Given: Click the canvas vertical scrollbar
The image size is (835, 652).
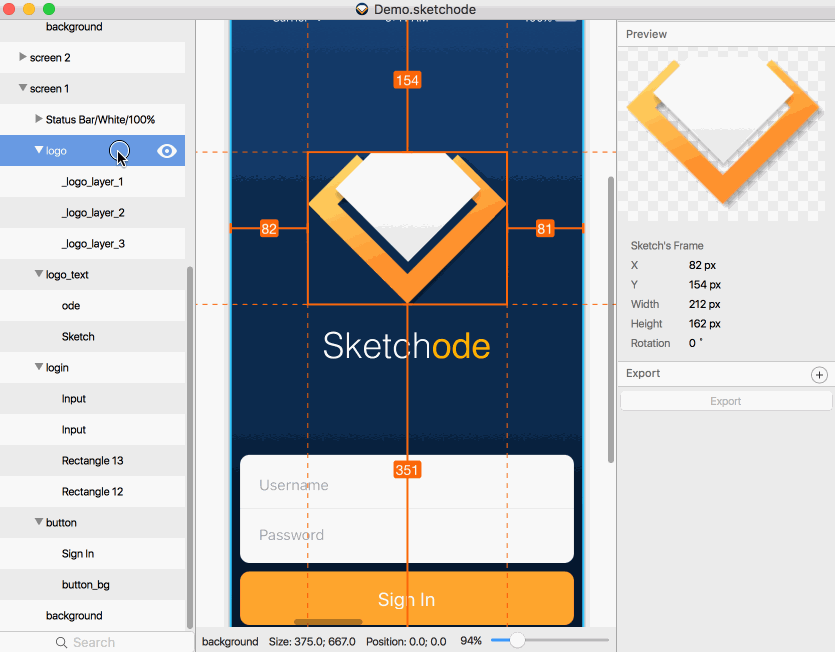Looking at the screenshot, I should [x=611, y=320].
